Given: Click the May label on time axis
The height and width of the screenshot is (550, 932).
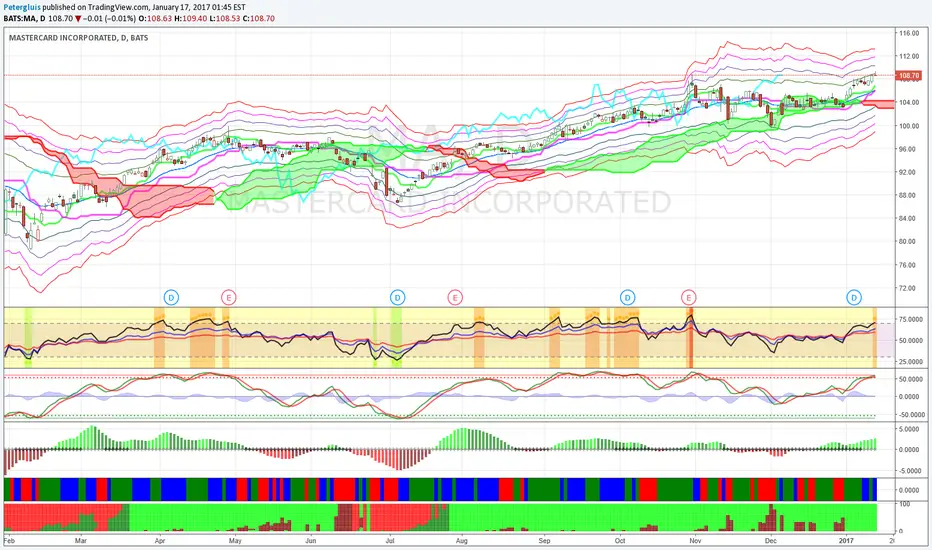Looking at the screenshot, I should [235, 540].
